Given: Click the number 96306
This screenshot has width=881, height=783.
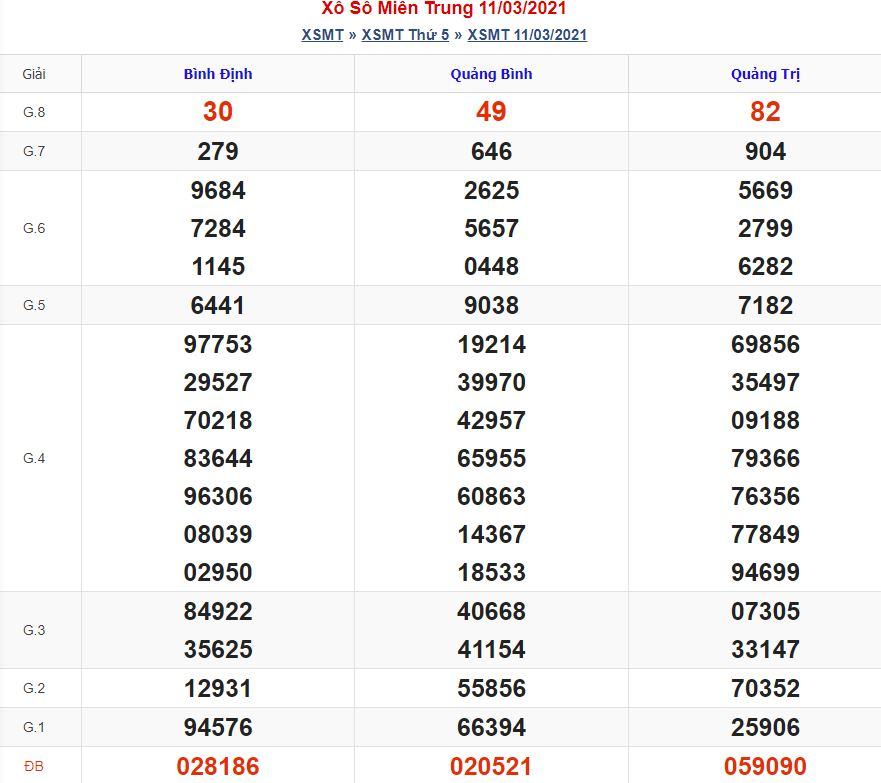Looking at the screenshot, I should [218, 496].
